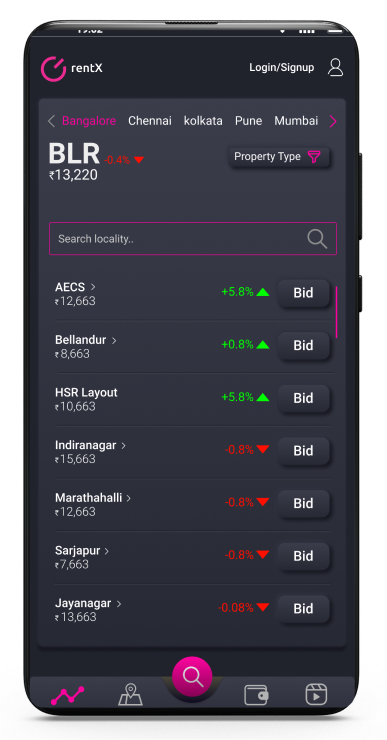This screenshot has height=740, width=387.
Task: Click Login/Signup link
Action: 282,67
